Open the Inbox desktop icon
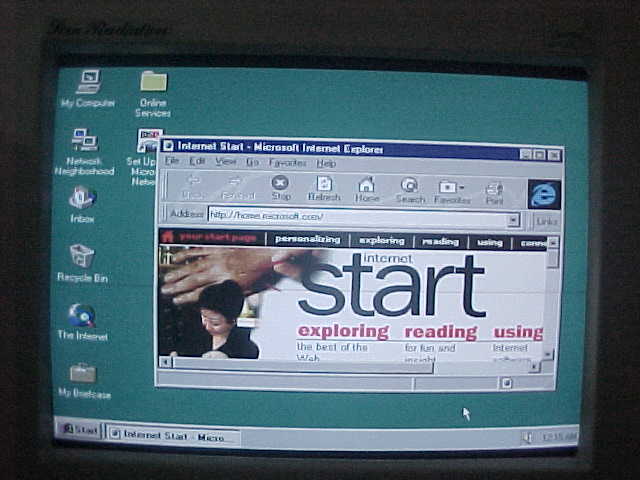The height and width of the screenshot is (480, 640). click(82, 205)
